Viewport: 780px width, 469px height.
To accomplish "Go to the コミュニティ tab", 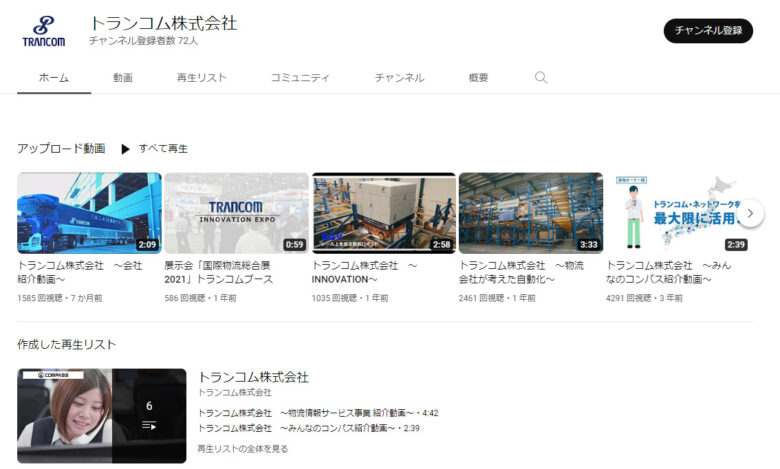I will [300, 78].
